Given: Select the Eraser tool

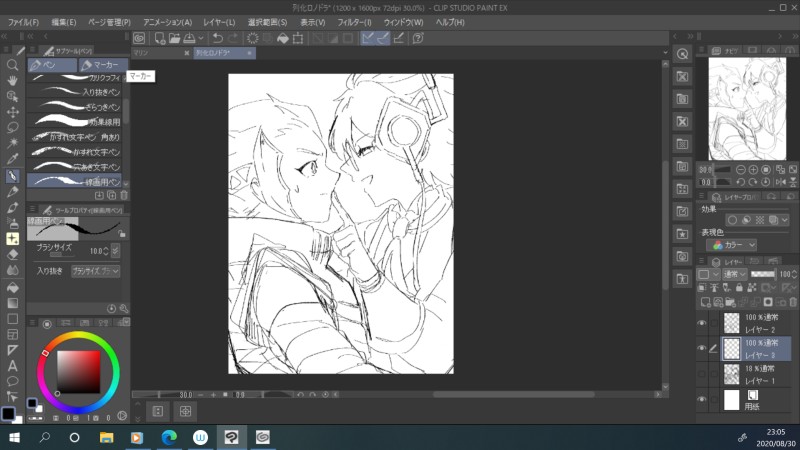Looking at the screenshot, I should pos(12,255).
